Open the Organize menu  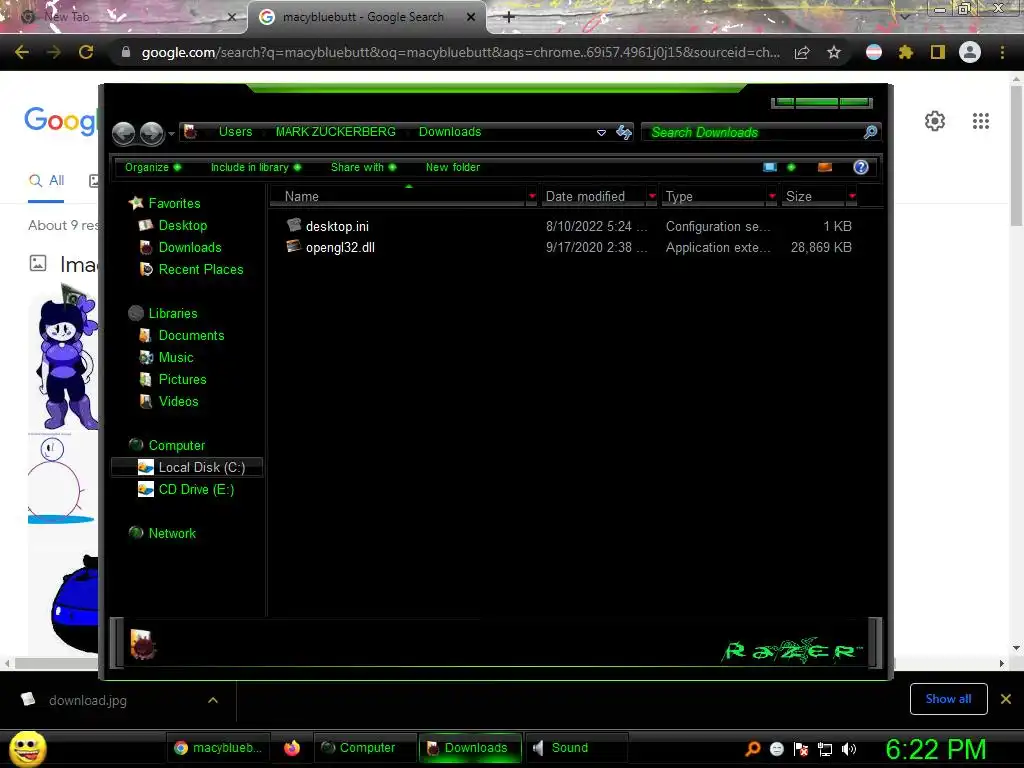pos(153,167)
